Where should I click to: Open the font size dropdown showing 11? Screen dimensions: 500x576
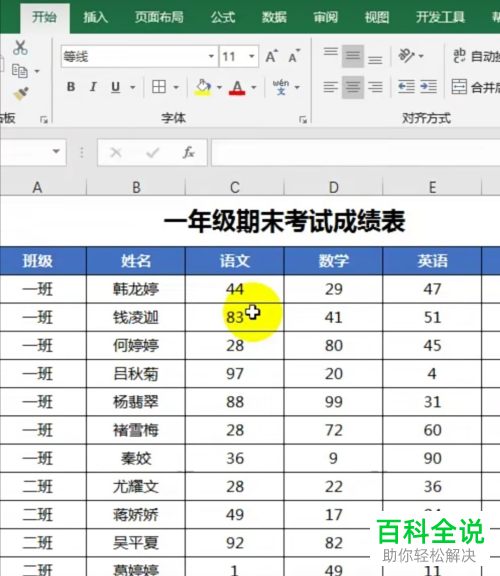click(252, 57)
